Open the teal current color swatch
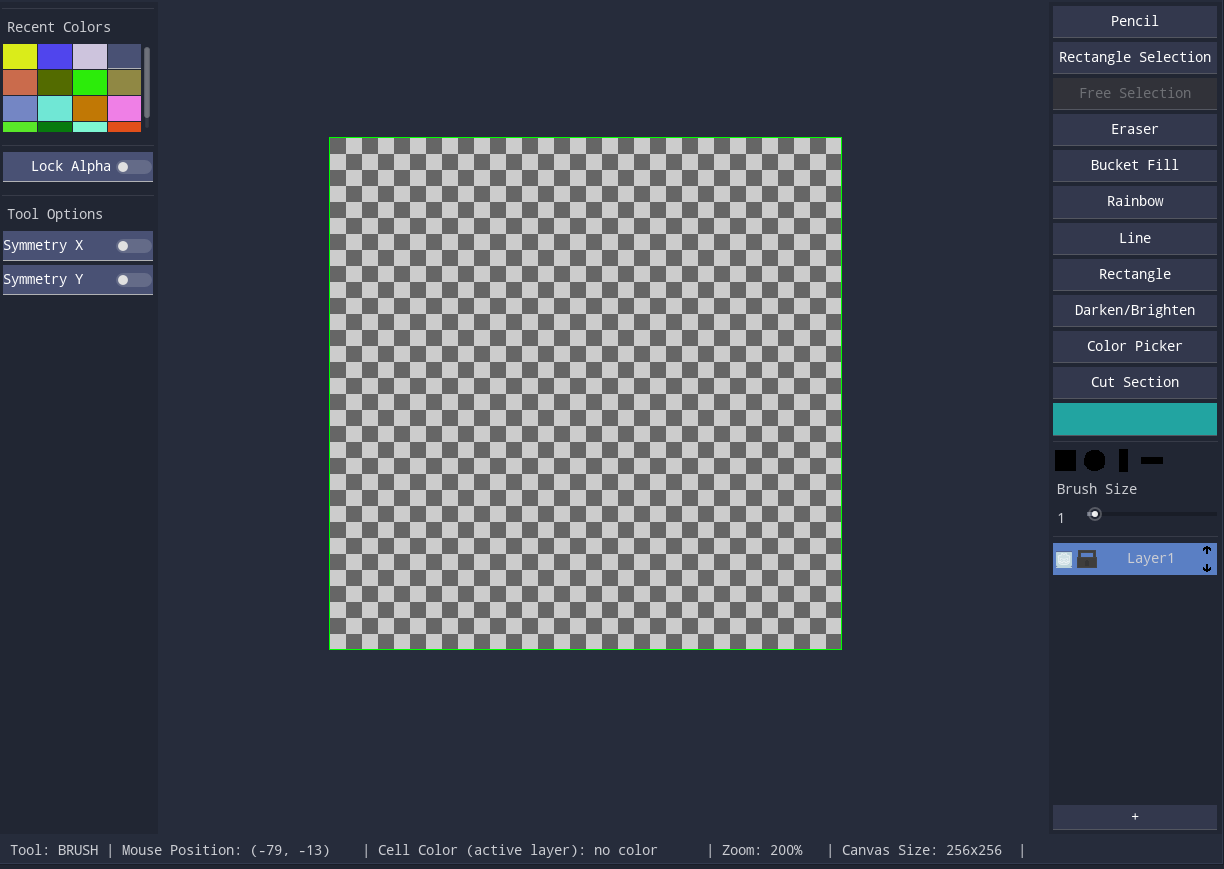 point(1134,420)
